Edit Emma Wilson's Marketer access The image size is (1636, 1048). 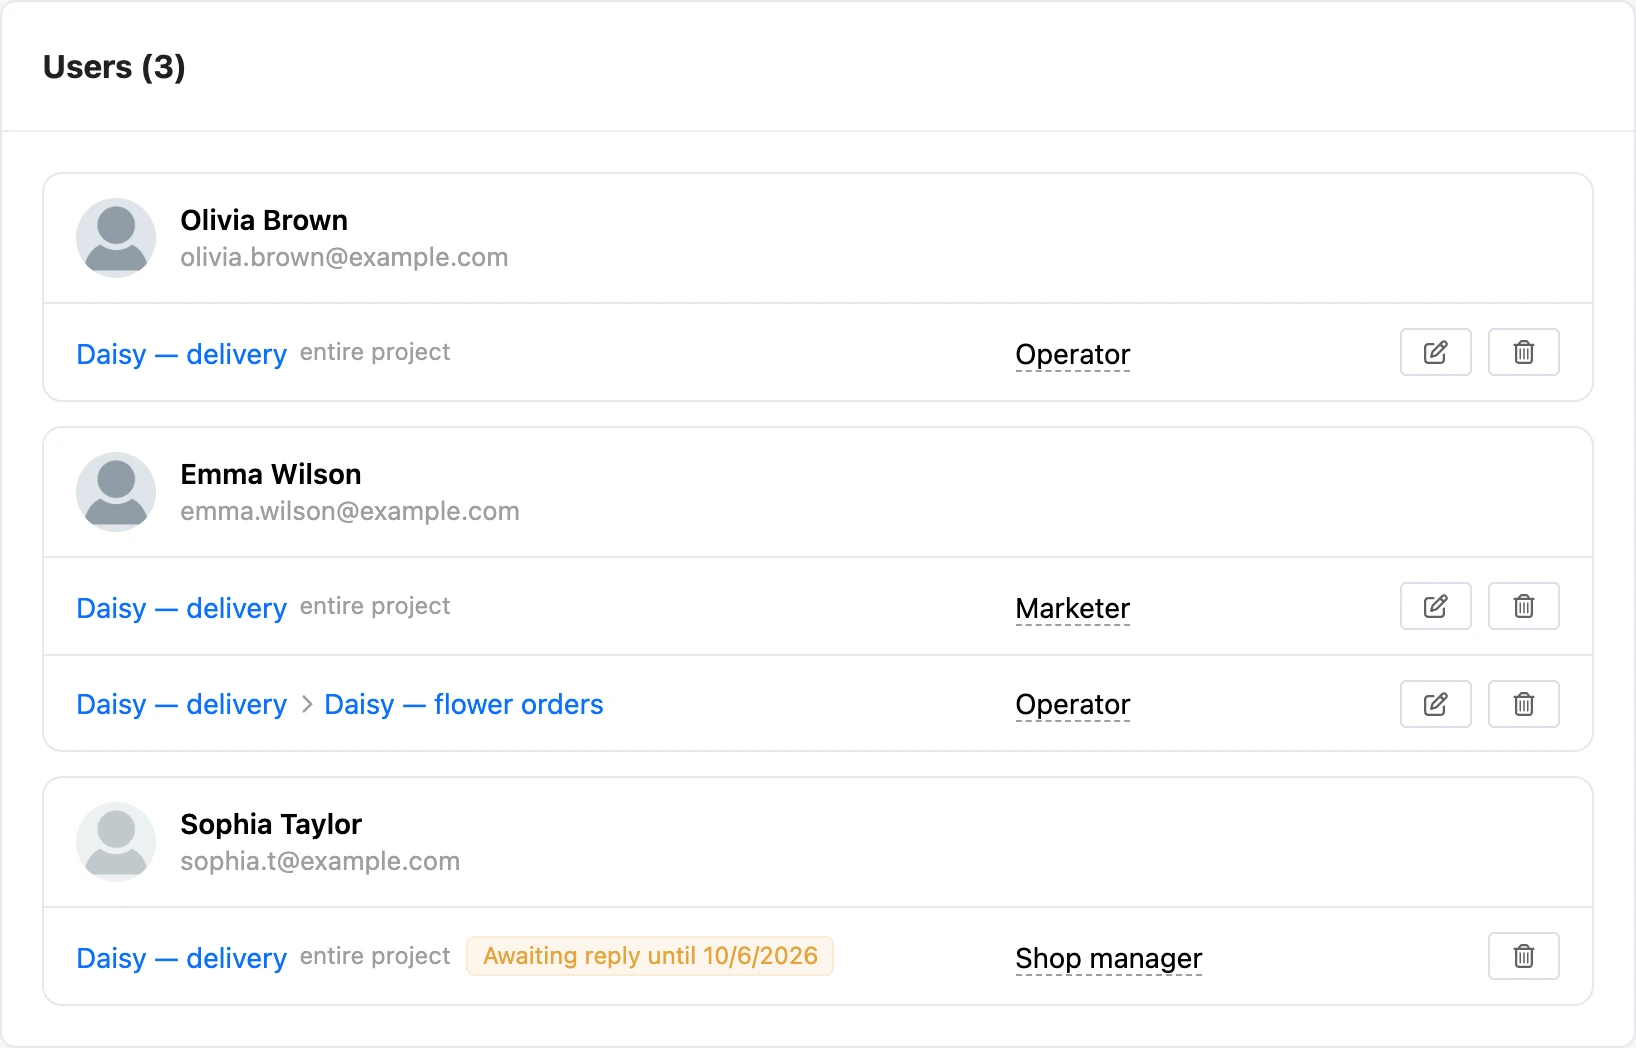pyautogui.click(x=1435, y=606)
